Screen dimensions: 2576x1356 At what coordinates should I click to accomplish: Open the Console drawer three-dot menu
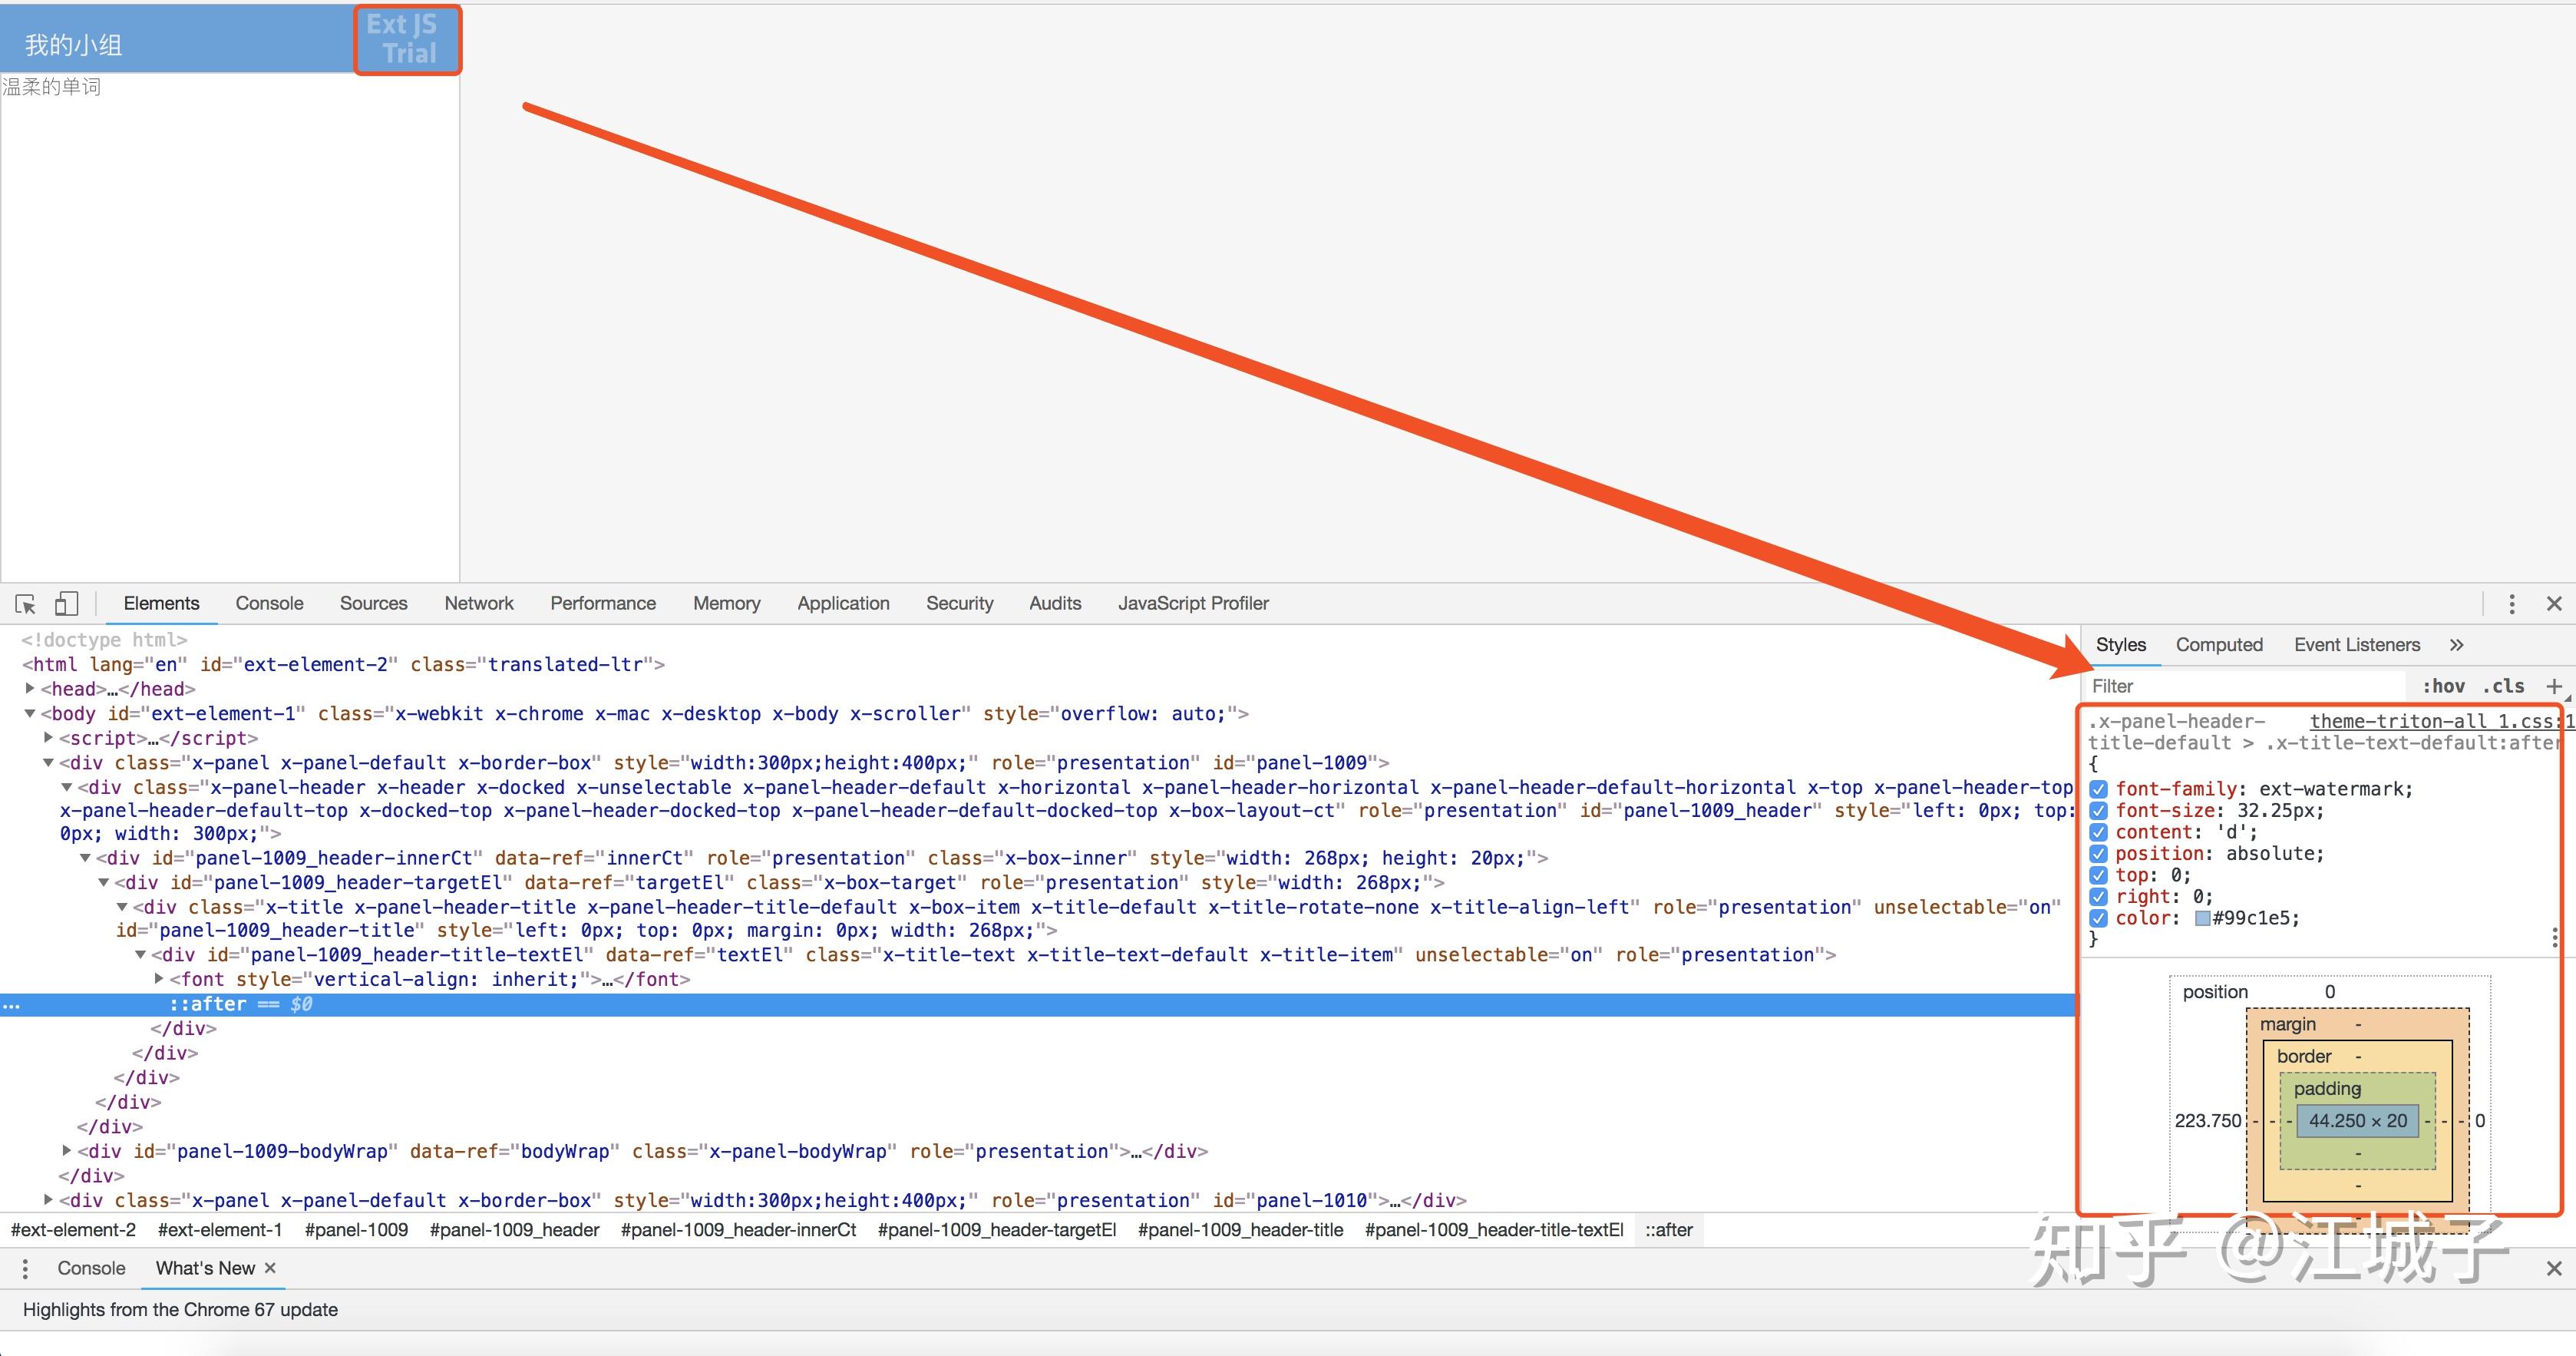point(25,1268)
